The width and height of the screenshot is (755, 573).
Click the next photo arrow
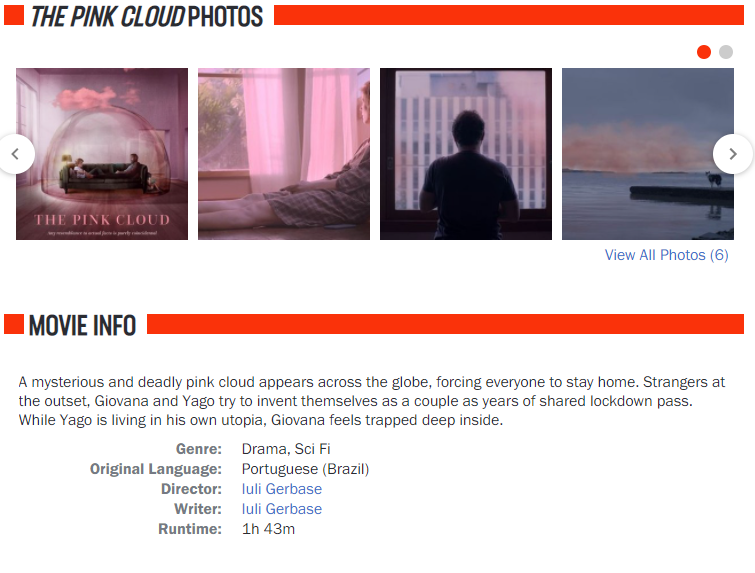(733, 154)
